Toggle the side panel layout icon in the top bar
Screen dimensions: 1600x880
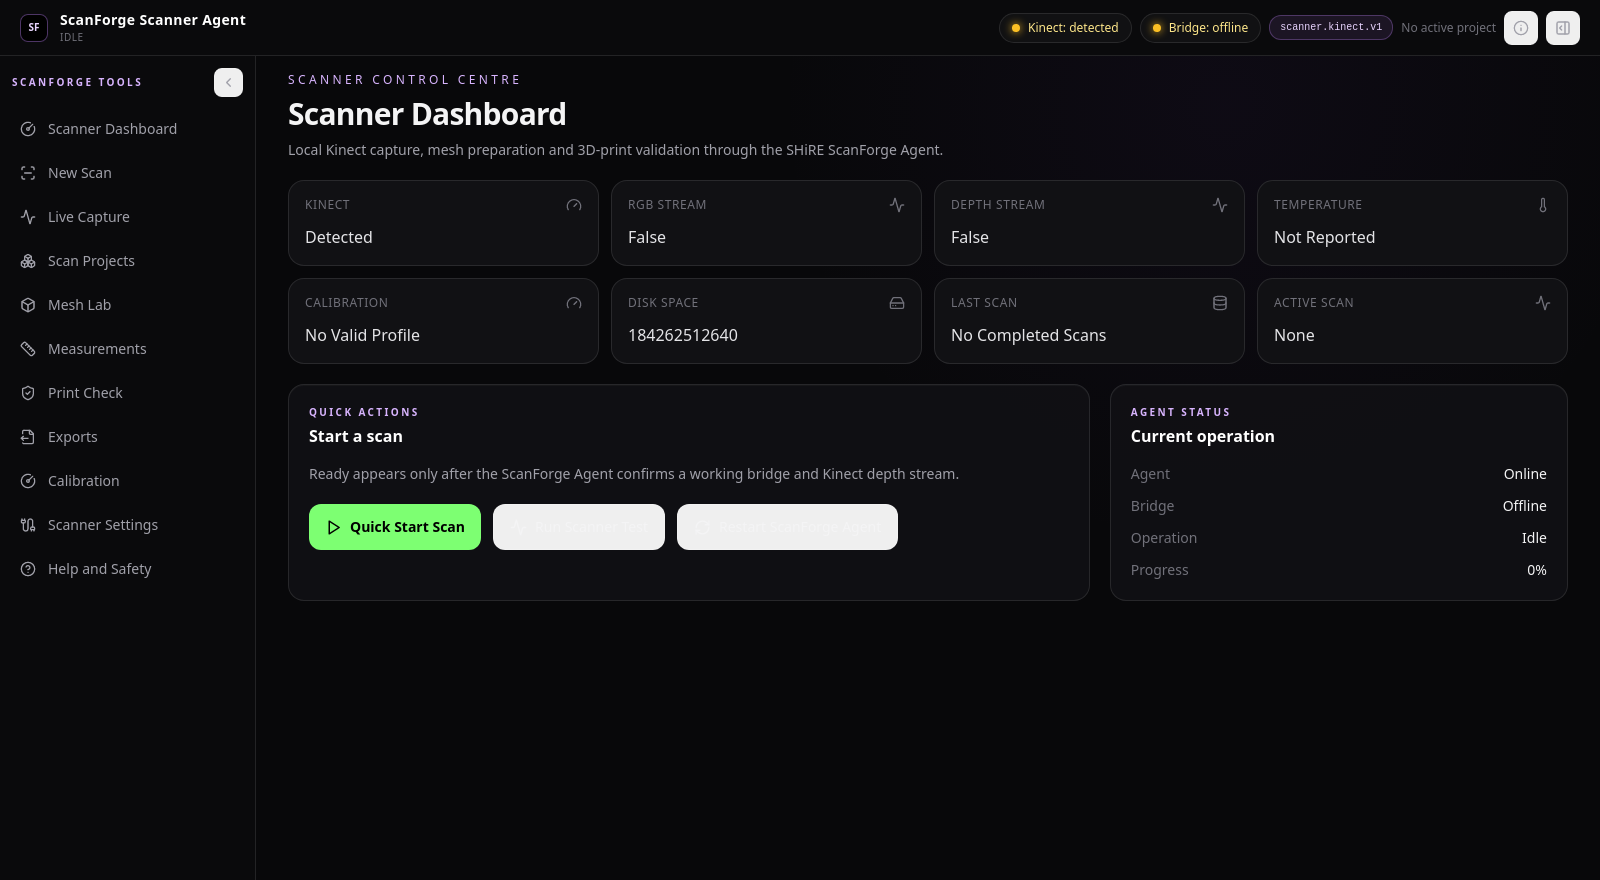coord(1563,28)
